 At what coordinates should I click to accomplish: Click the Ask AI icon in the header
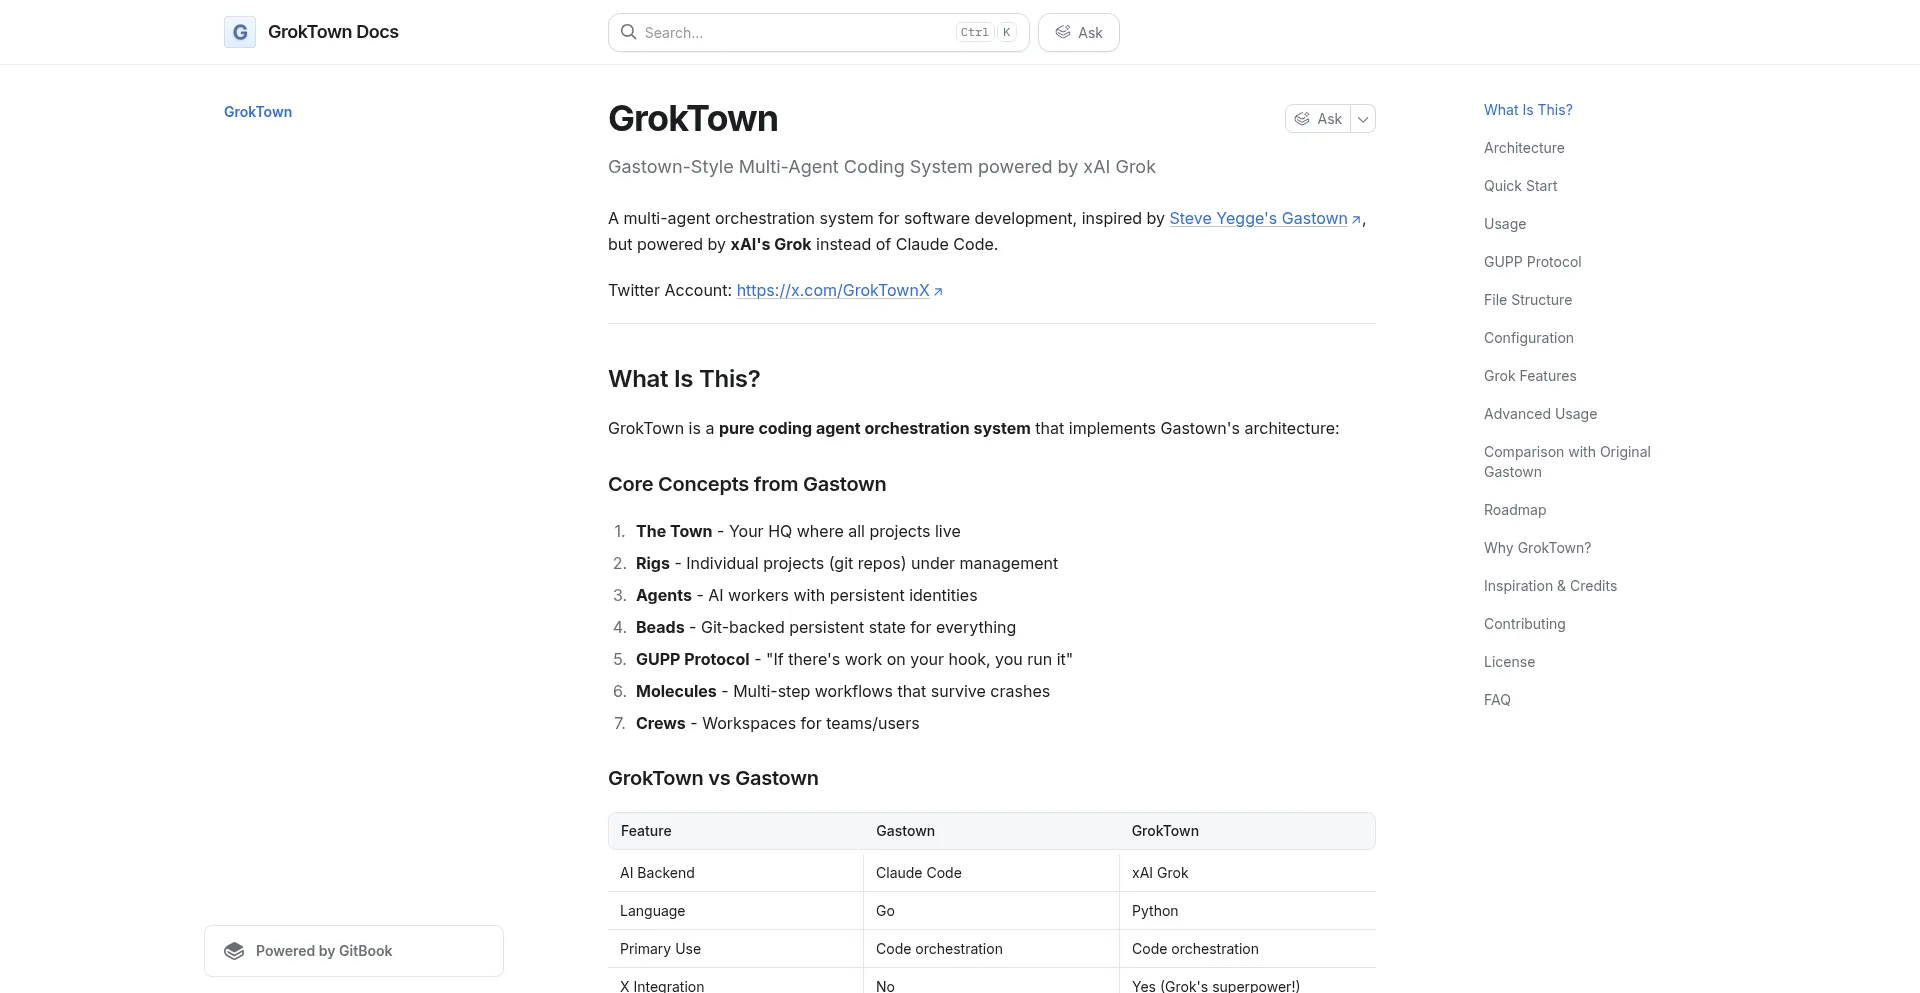(1064, 32)
